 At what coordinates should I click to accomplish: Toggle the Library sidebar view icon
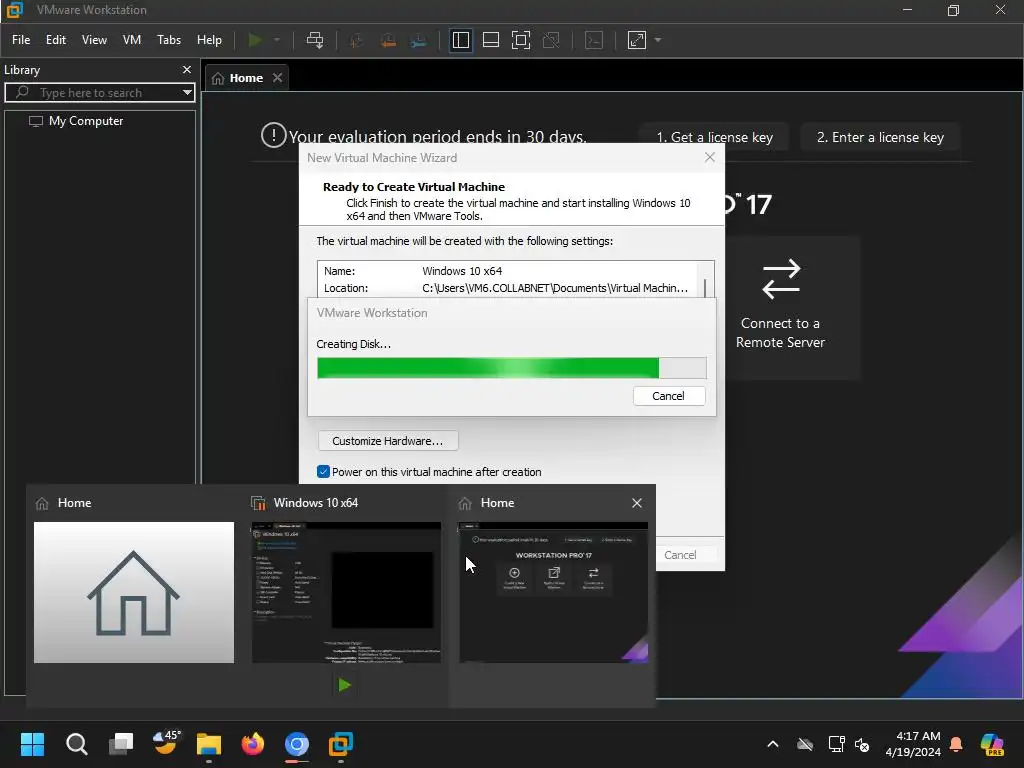tap(460, 40)
